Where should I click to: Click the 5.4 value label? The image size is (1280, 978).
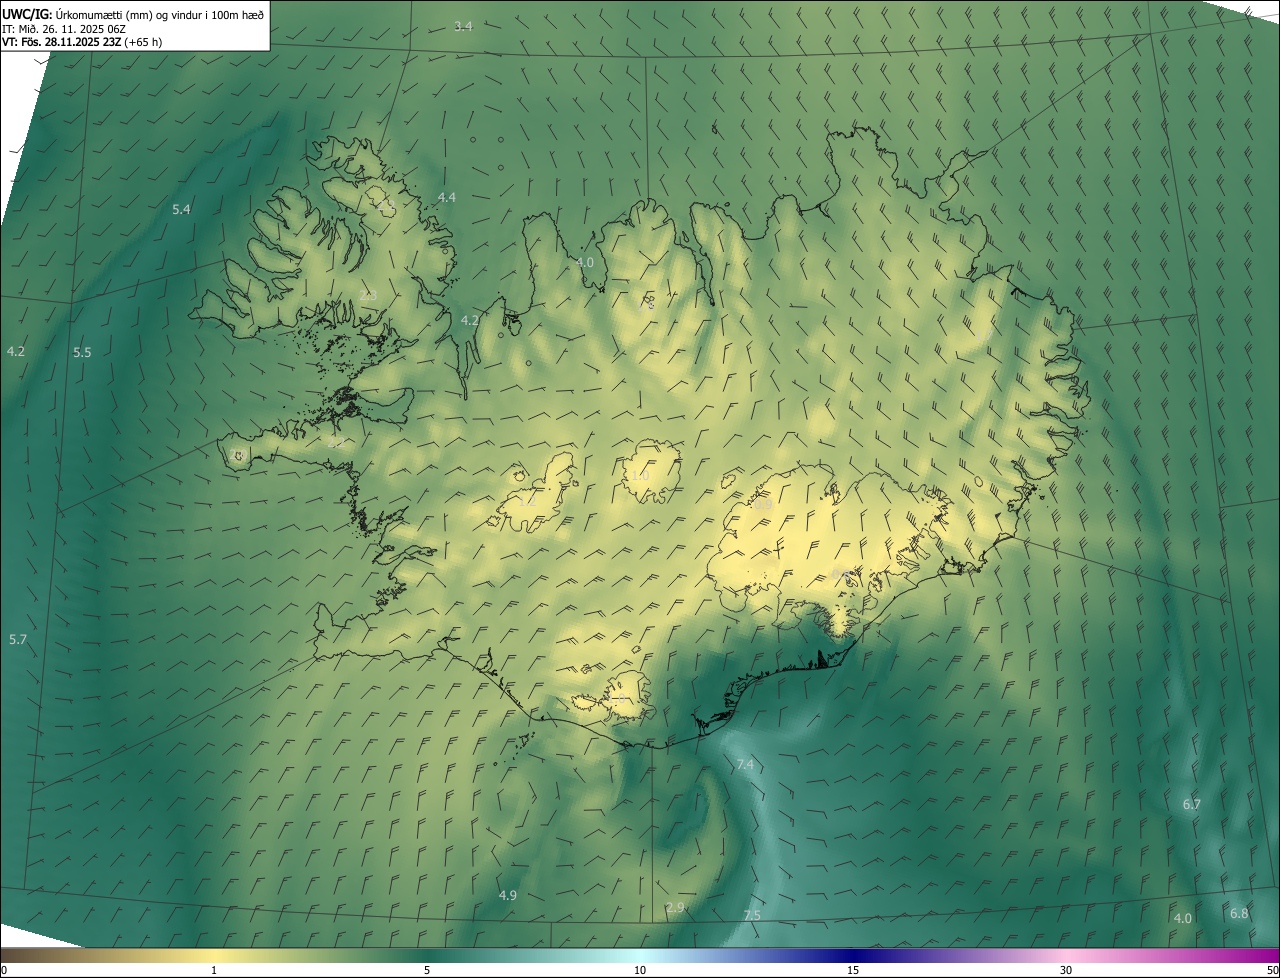(x=181, y=209)
